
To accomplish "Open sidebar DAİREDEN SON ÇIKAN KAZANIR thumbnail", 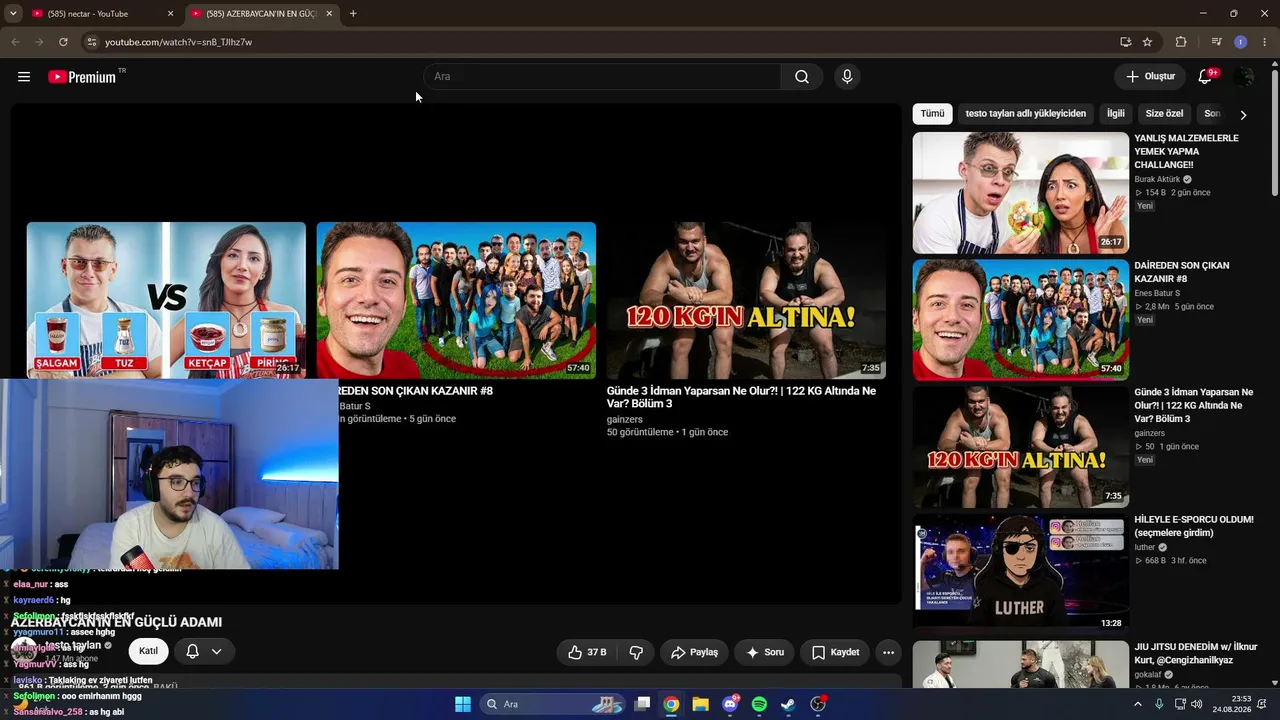I will (x=1021, y=320).
